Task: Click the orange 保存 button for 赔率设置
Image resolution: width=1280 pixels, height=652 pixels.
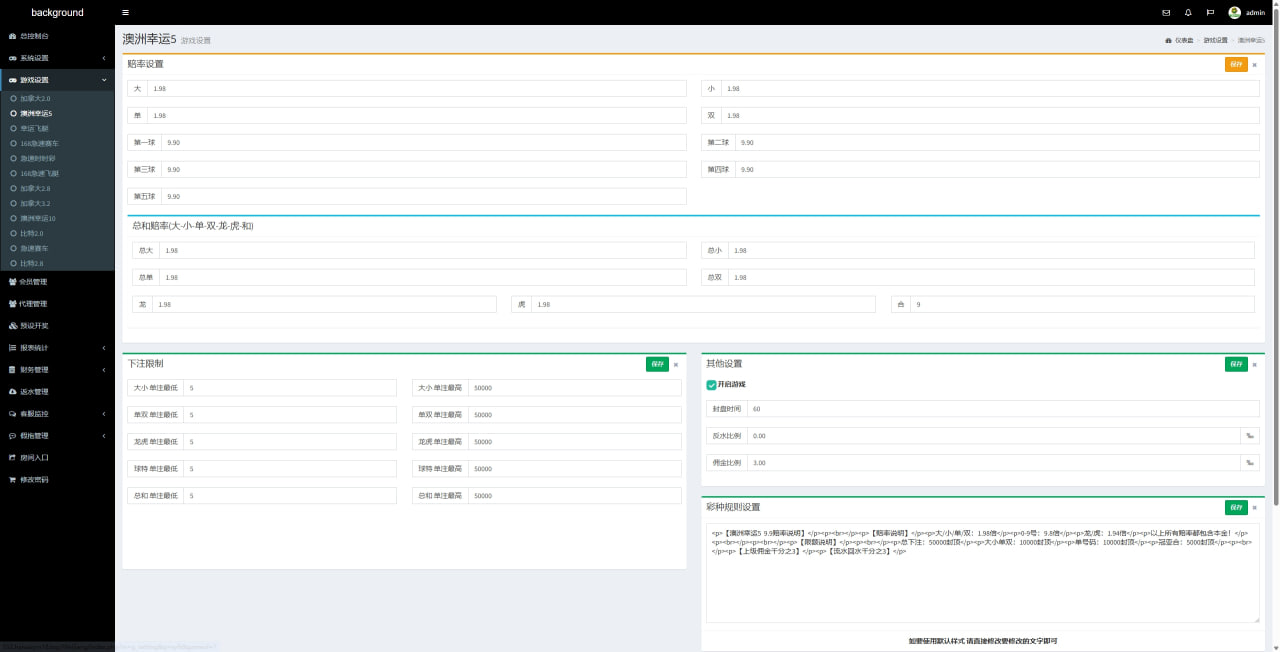Action: tap(1236, 65)
